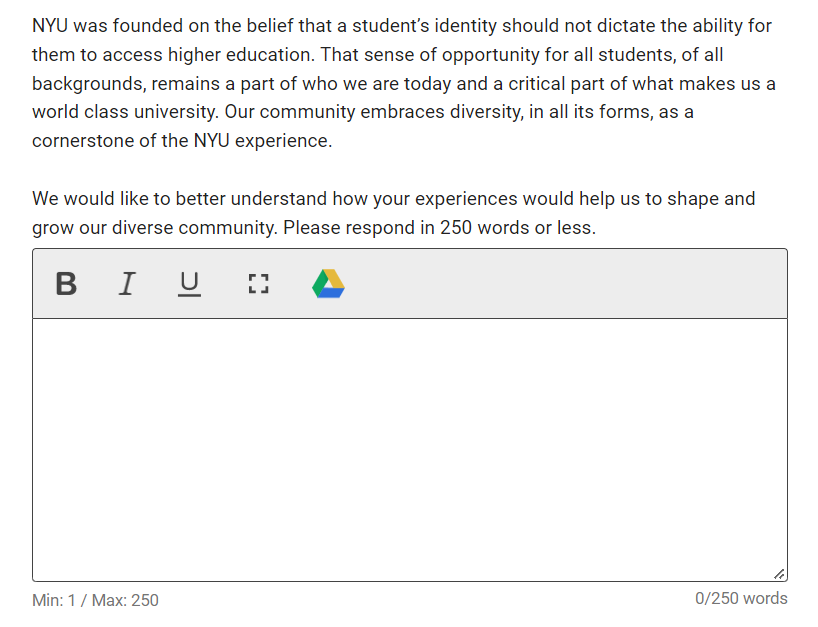This screenshot has width=818, height=627.
Task: Toggle bold formatting in the editor
Action: [66, 284]
